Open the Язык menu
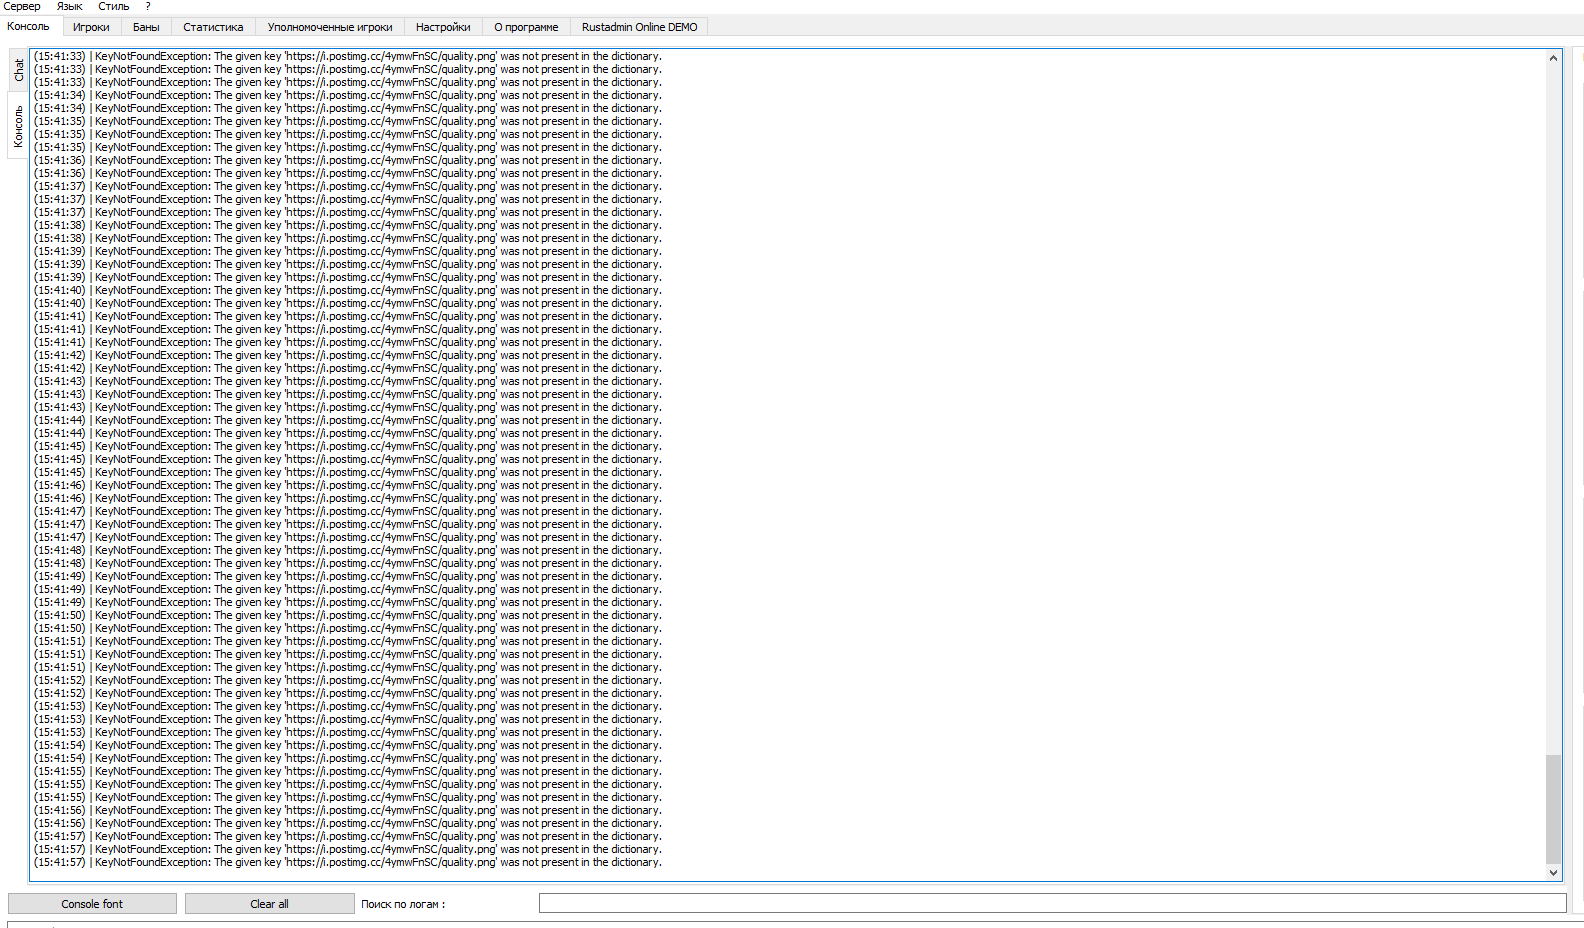1584x928 pixels. point(69,6)
